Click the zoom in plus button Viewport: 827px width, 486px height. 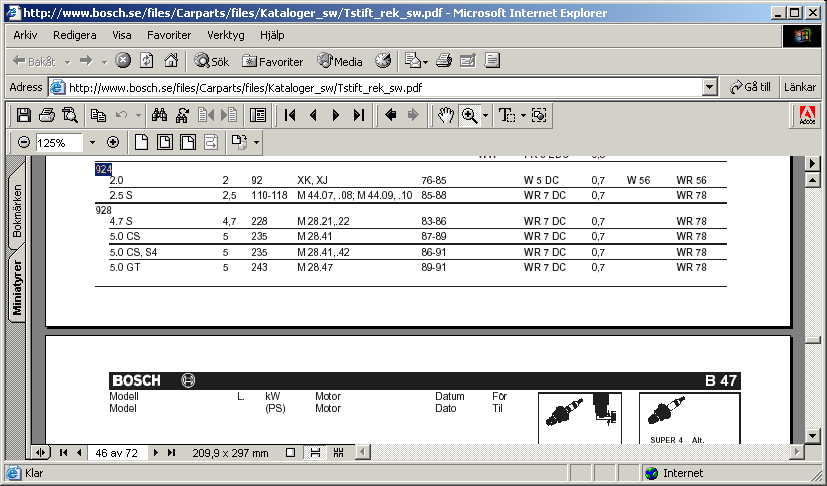[112, 142]
